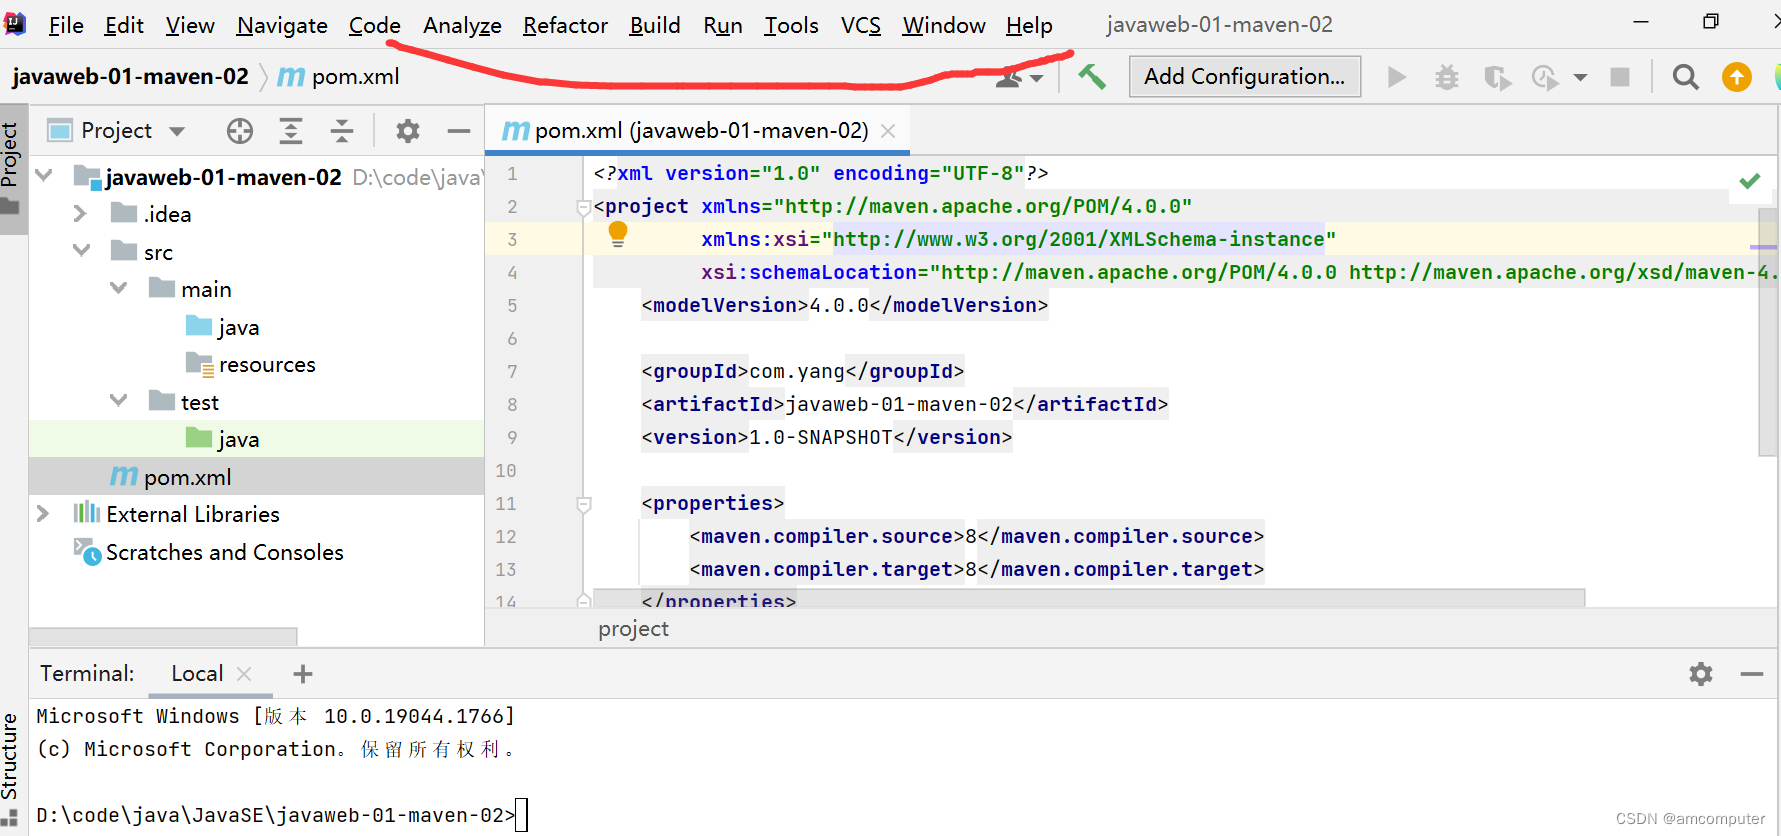Image resolution: width=1781 pixels, height=836 pixels.
Task: Close the Local terminal tab
Action: pos(244,674)
